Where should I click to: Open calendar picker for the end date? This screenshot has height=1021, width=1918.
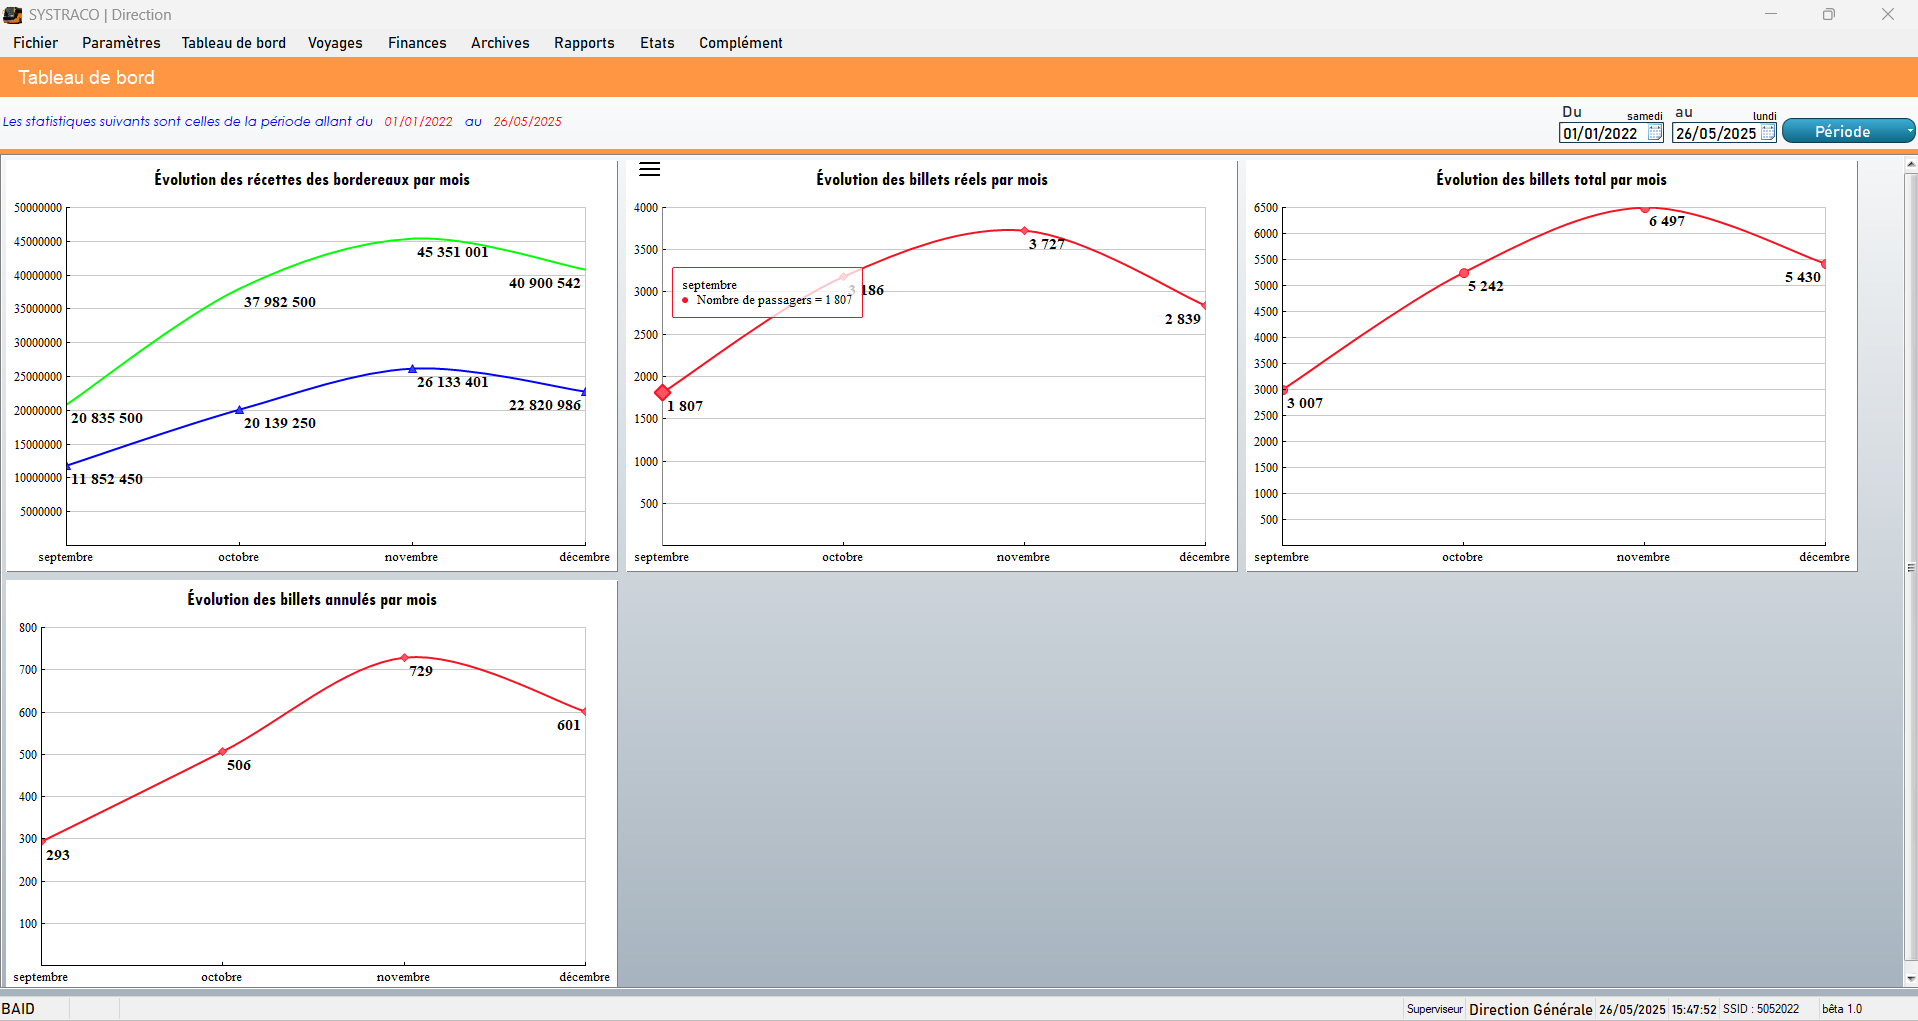coord(1768,133)
